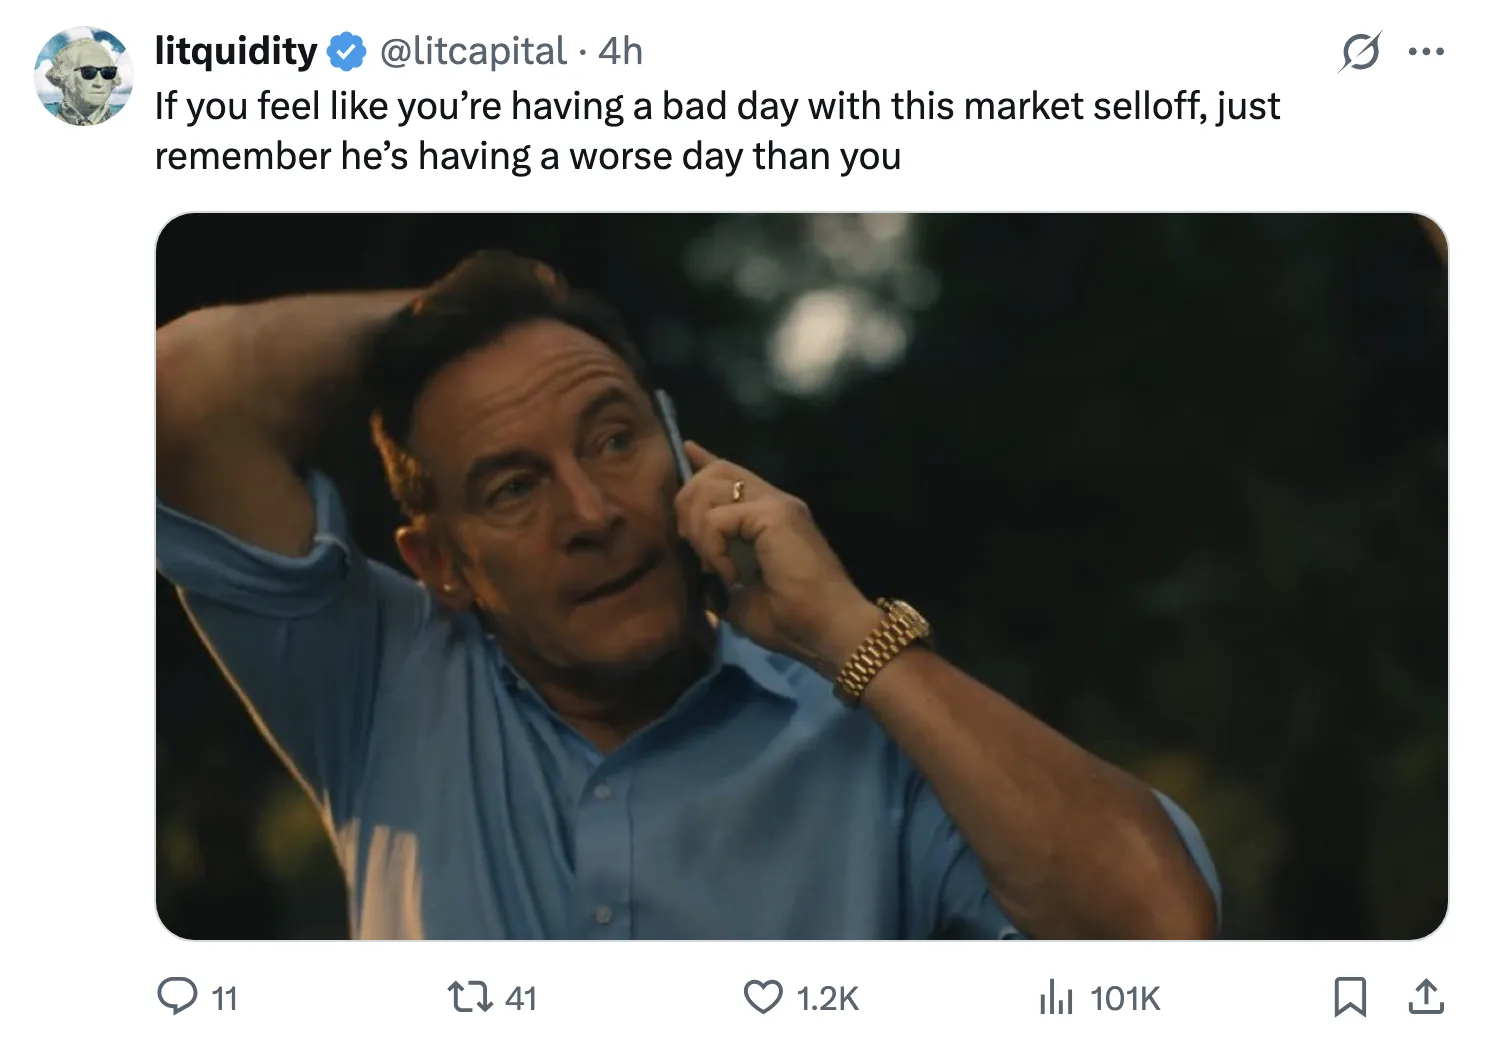The width and height of the screenshot is (1488, 1048).
Task: Open the three-dot more options menu
Action: (1425, 51)
